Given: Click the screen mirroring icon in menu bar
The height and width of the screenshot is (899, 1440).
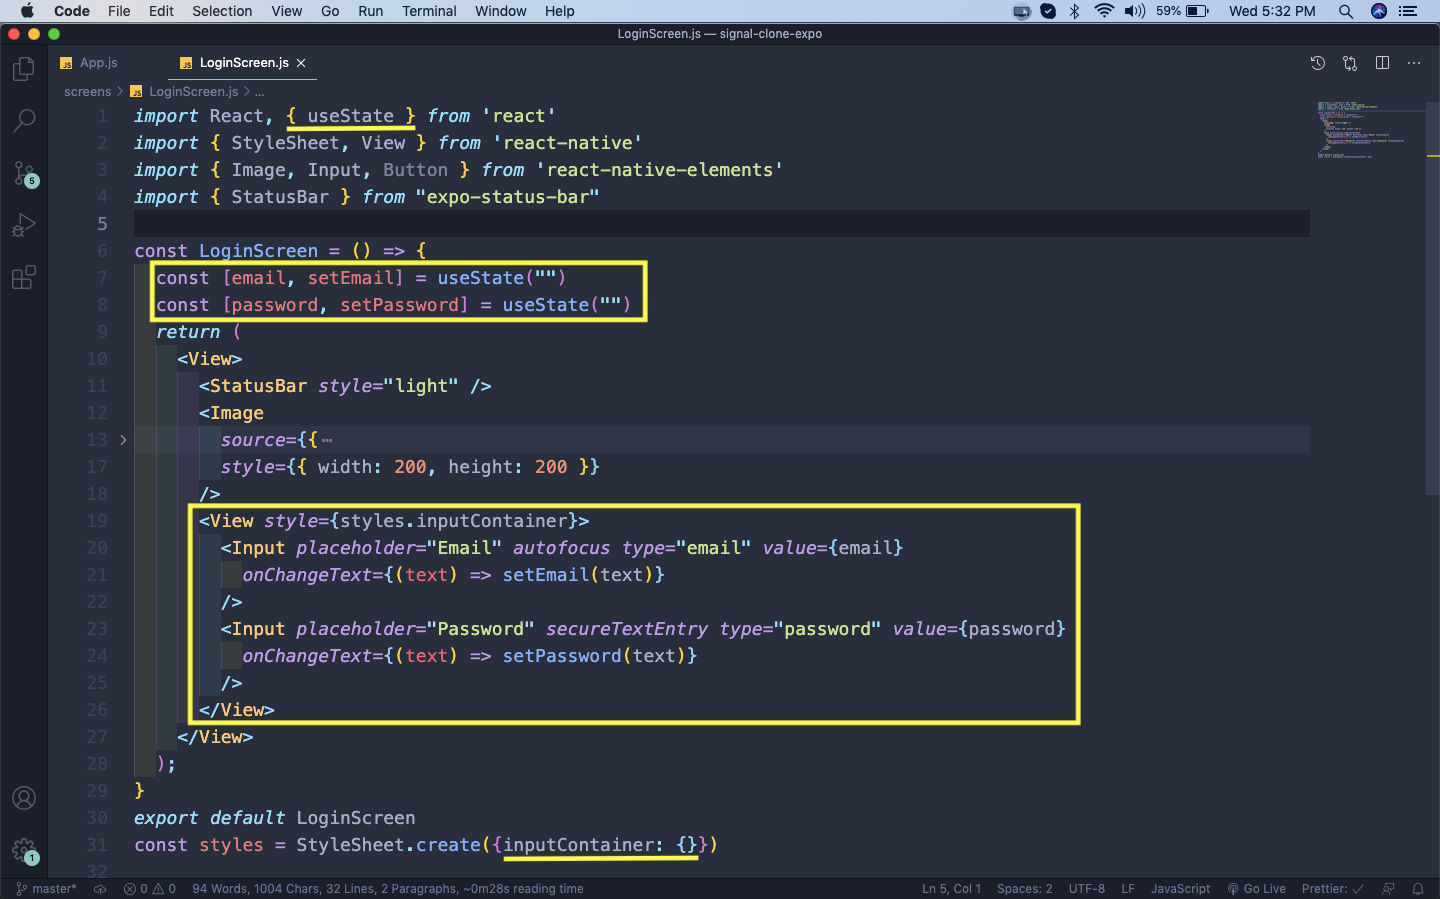Looking at the screenshot, I should pos(1021,11).
